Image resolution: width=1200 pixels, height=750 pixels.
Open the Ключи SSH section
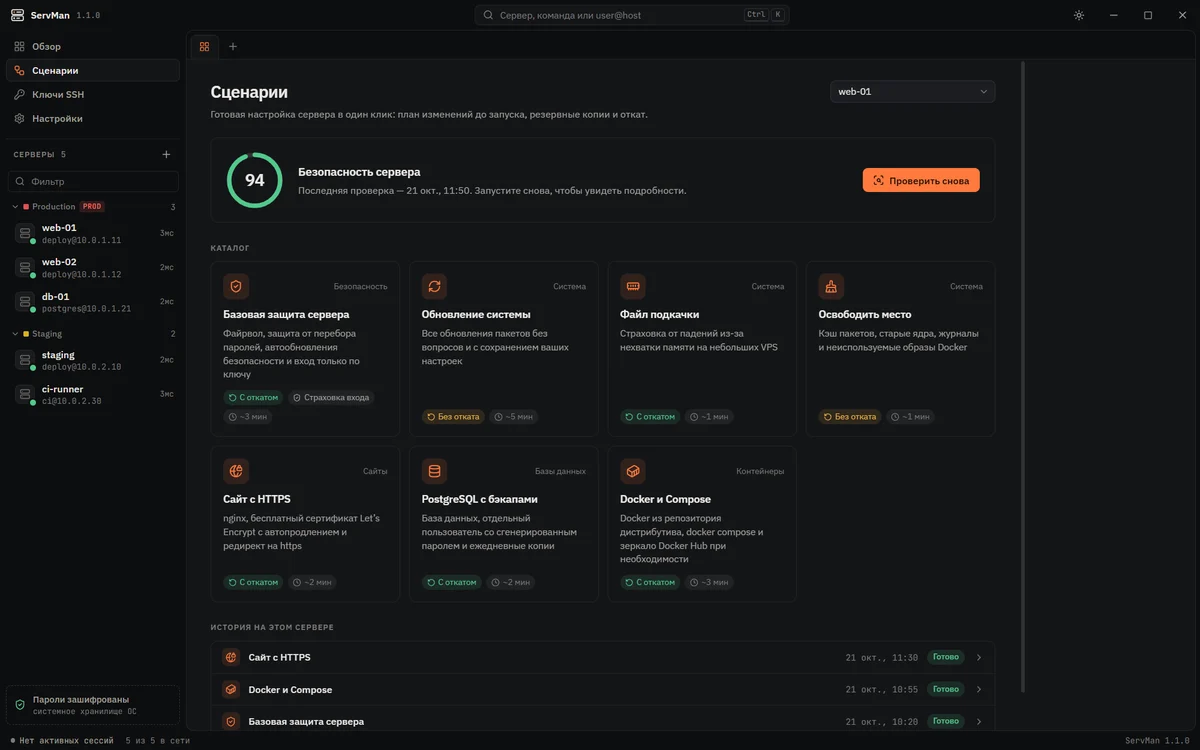click(x=93, y=95)
